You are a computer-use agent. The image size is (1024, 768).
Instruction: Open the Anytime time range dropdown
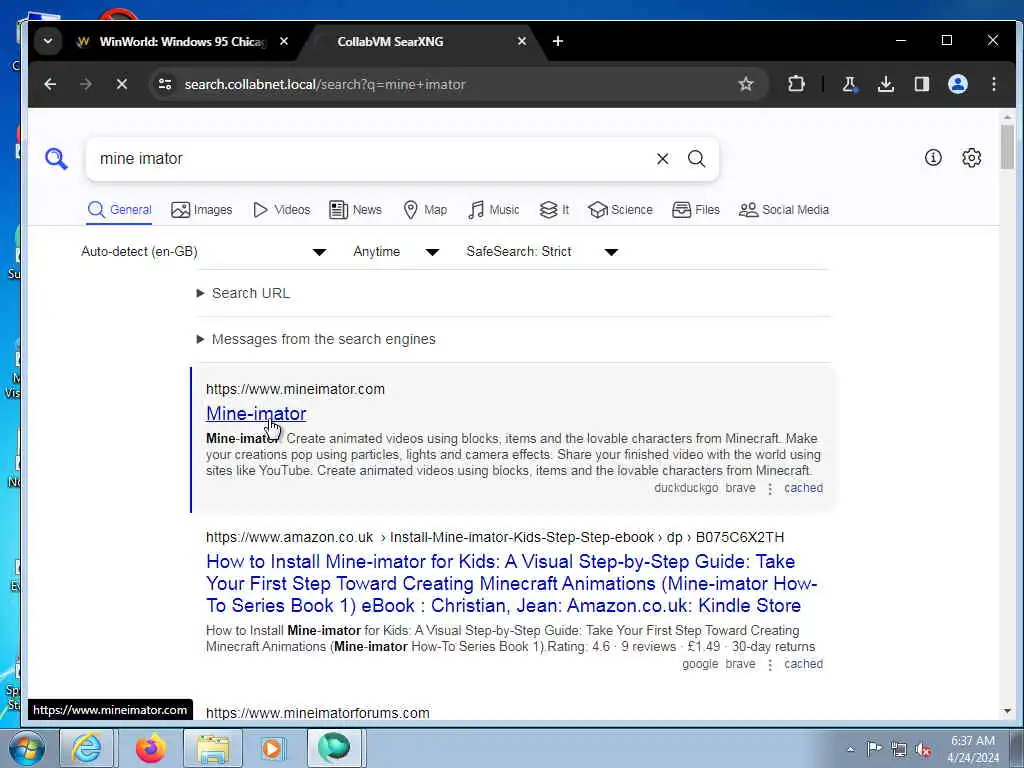coord(396,251)
